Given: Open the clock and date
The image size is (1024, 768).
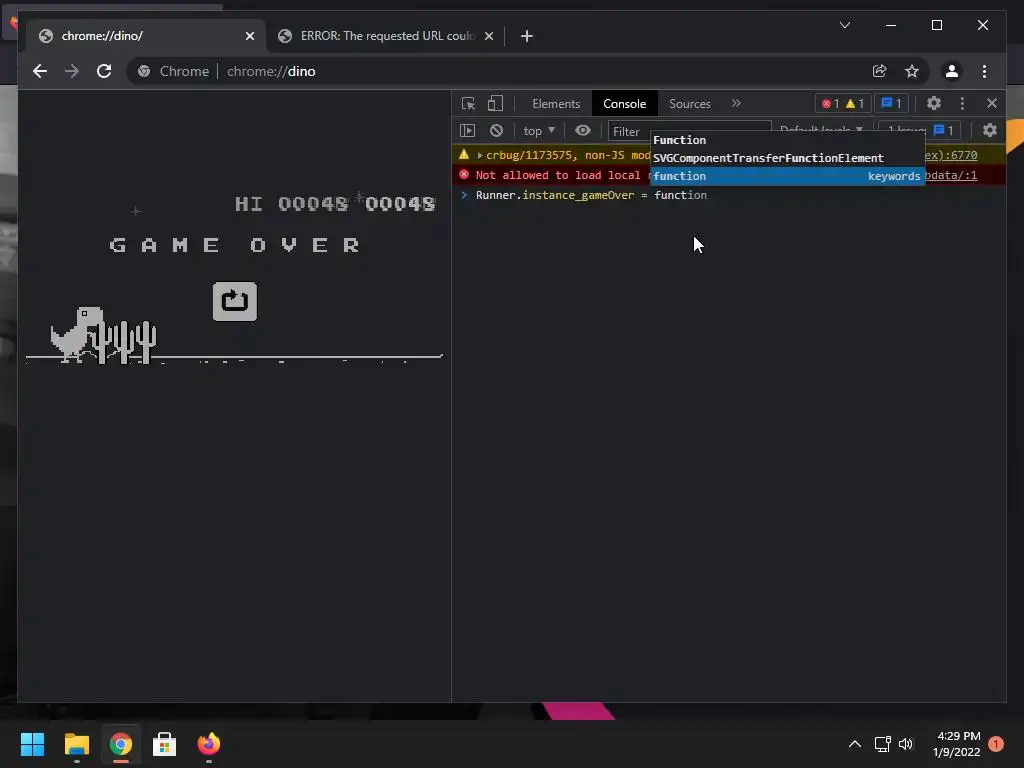Looking at the screenshot, I should [x=957, y=744].
